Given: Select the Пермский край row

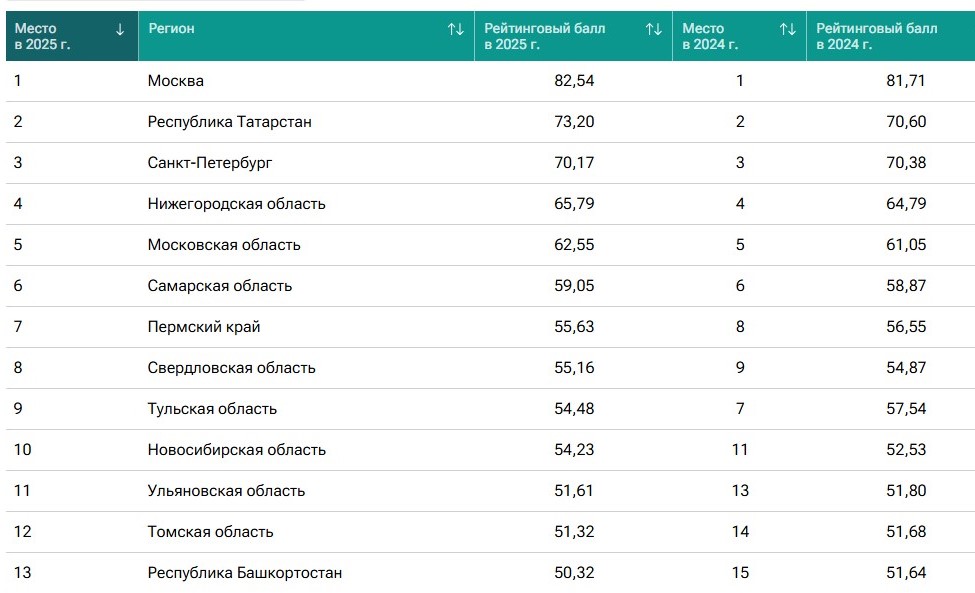Looking at the screenshot, I should (x=491, y=327).
